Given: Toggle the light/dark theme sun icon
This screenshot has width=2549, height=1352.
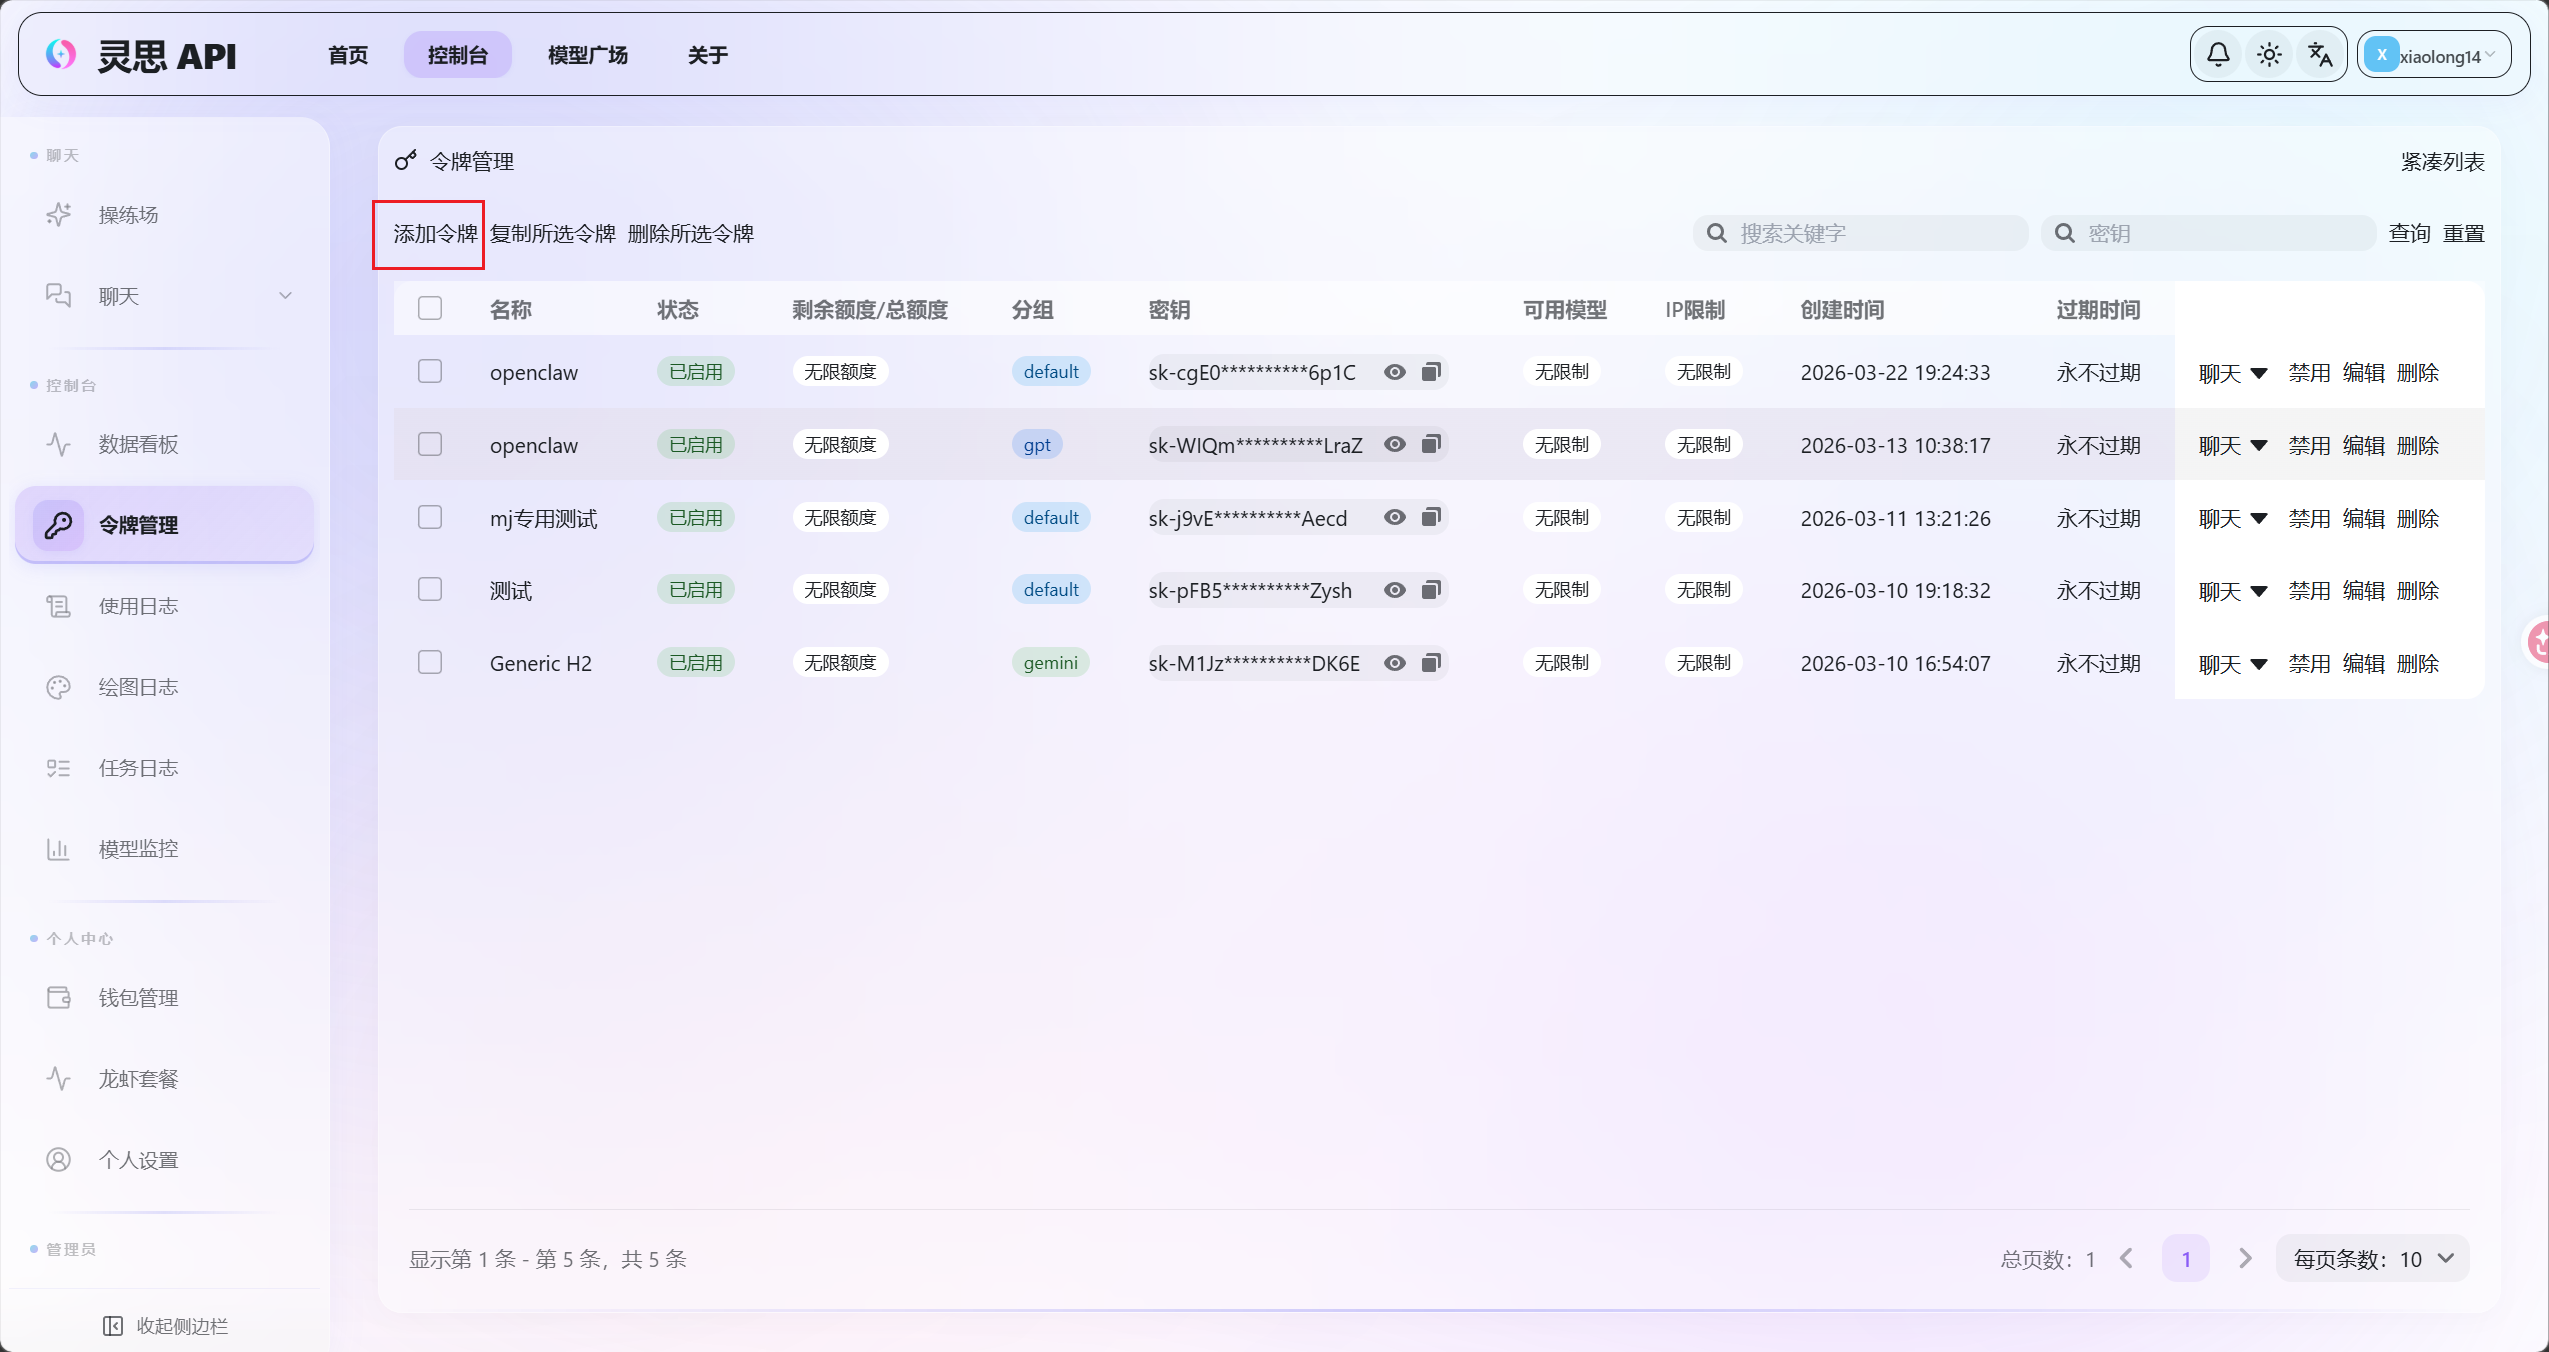Looking at the screenshot, I should (2269, 55).
